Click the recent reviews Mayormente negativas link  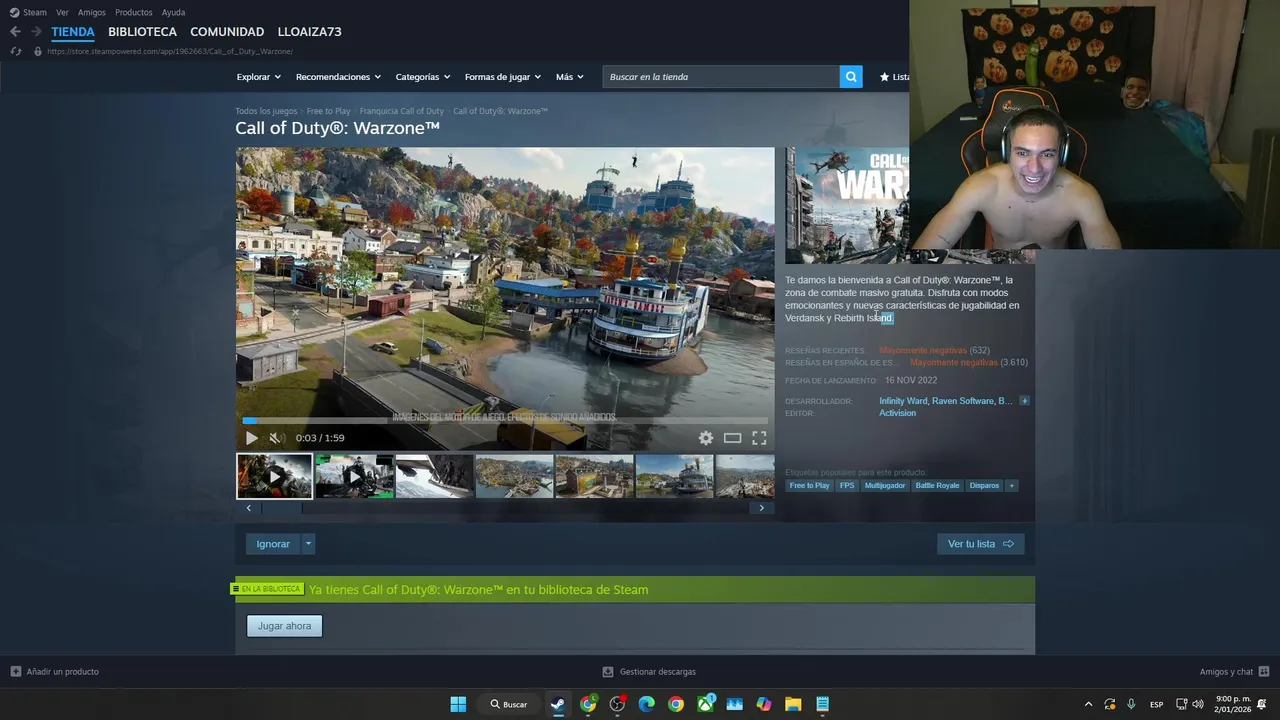tap(923, 350)
